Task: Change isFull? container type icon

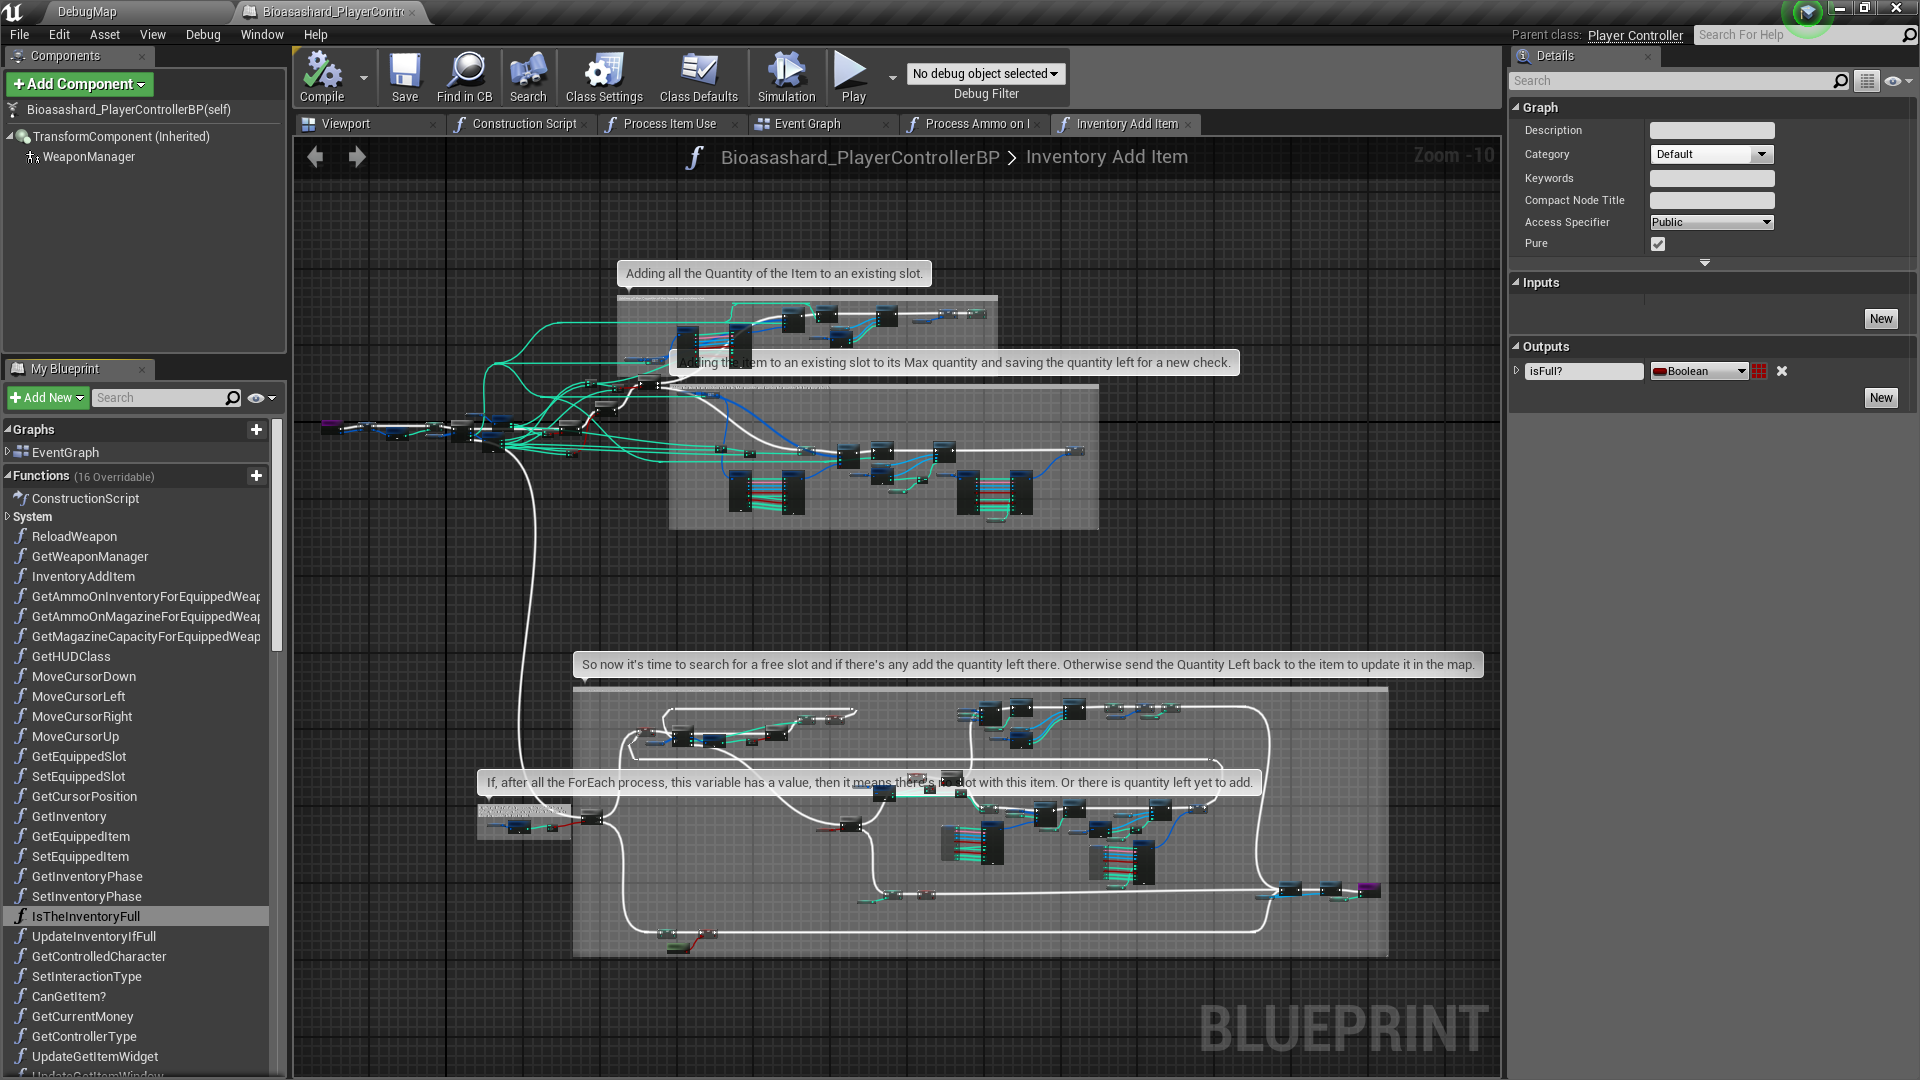Action: (x=1759, y=371)
